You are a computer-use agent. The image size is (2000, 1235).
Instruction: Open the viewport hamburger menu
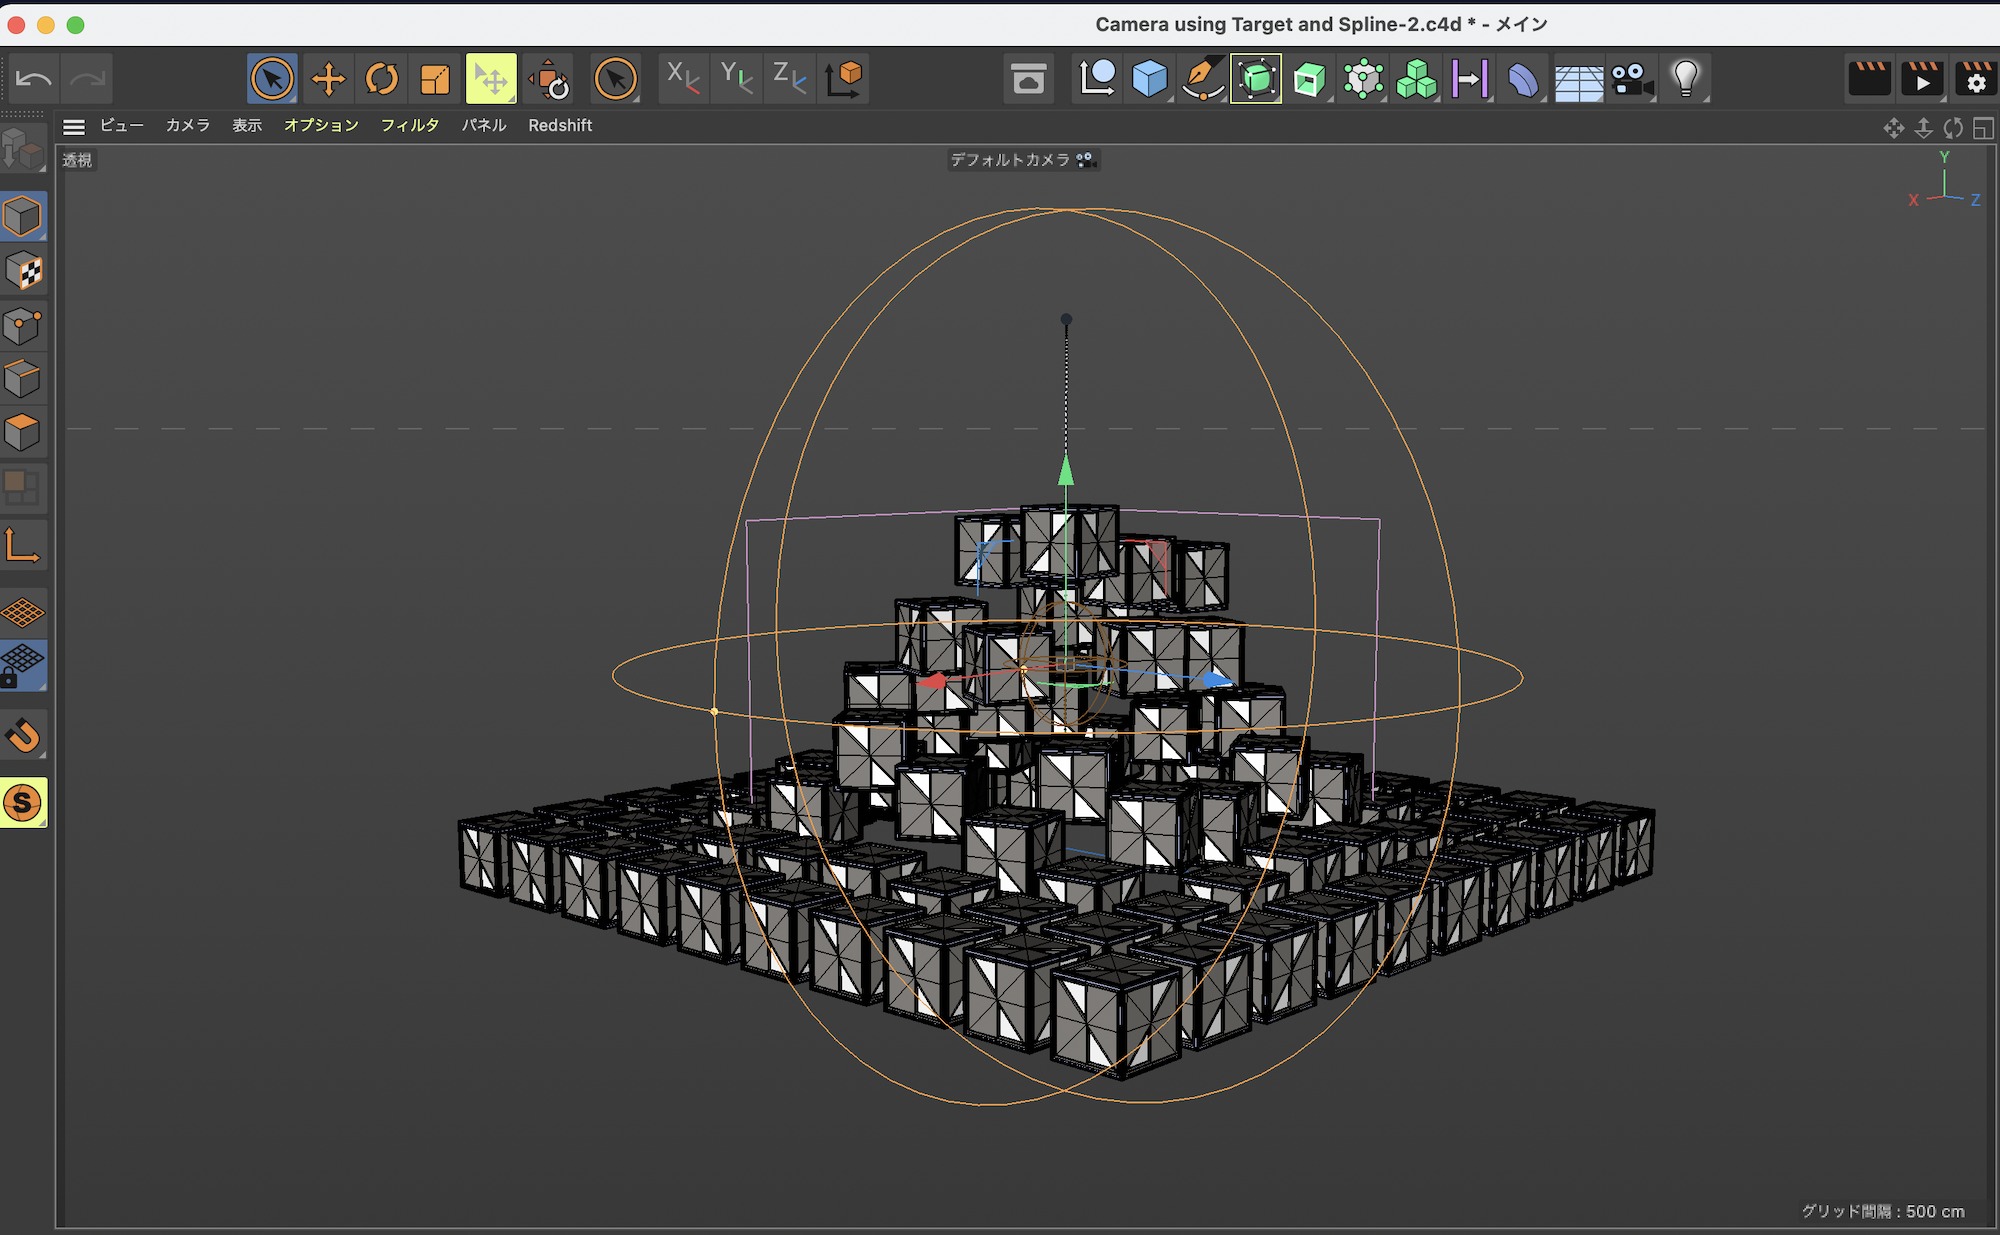click(x=73, y=126)
